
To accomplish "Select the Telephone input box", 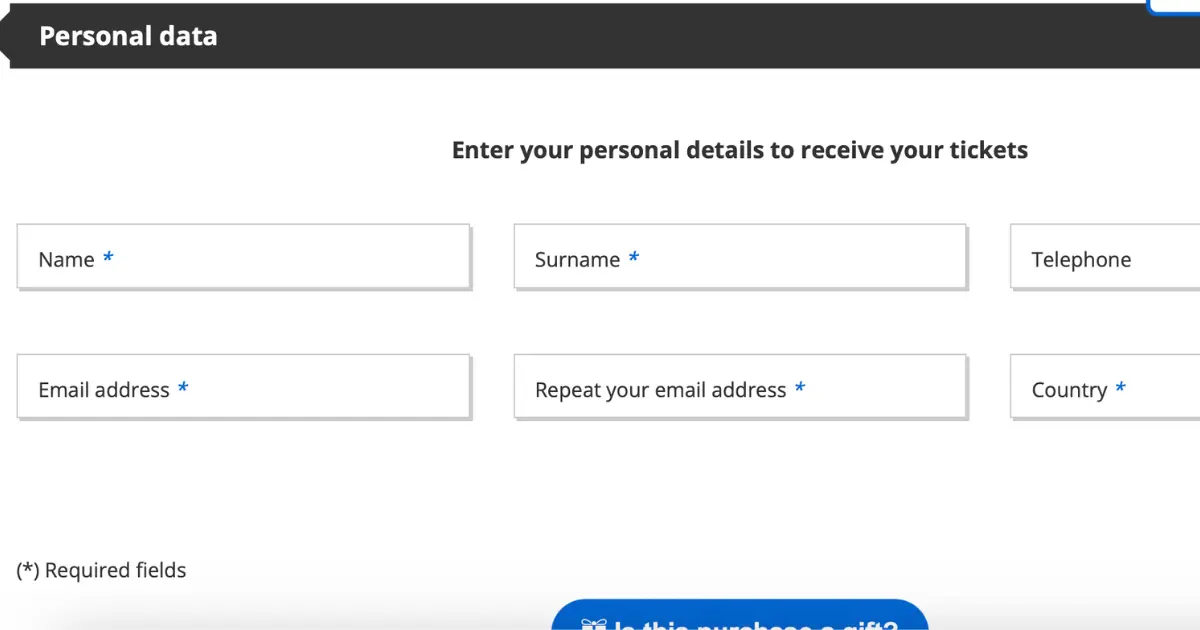I will click(1105, 257).
